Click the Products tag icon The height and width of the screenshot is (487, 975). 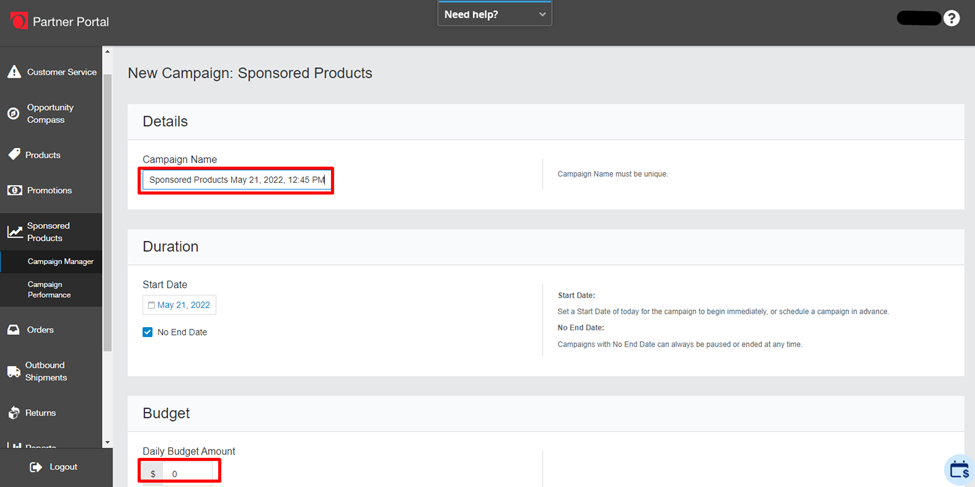(14, 155)
